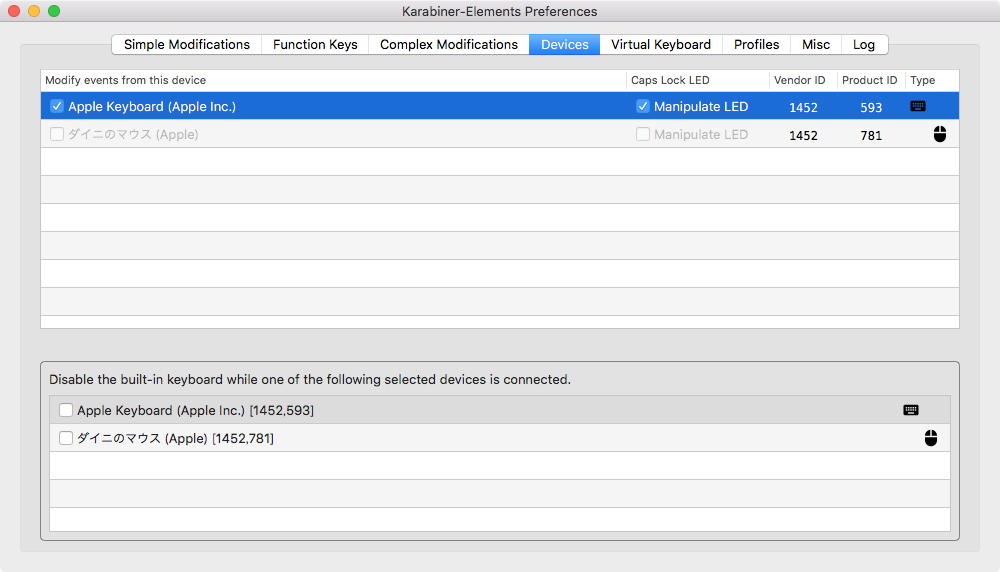Uncheck Apple Keyboard modify events checkbox
The height and width of the screenshot is (572, 1000).
[x=57, y=106]
